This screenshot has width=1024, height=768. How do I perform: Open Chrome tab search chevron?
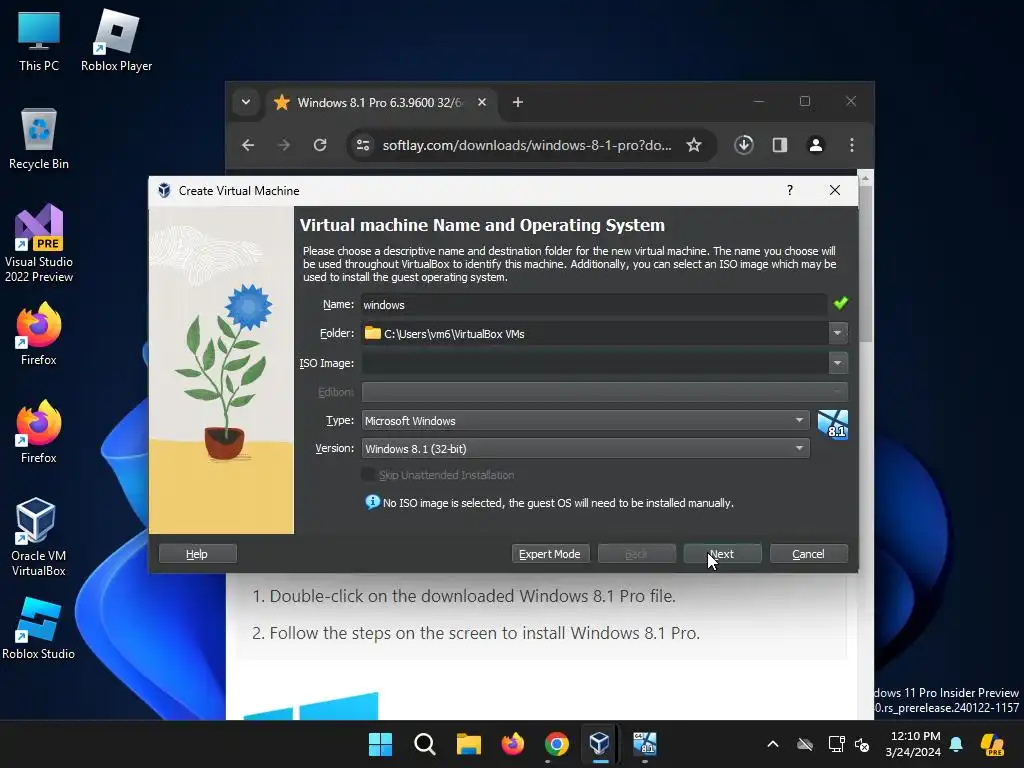tap(246, 102)
